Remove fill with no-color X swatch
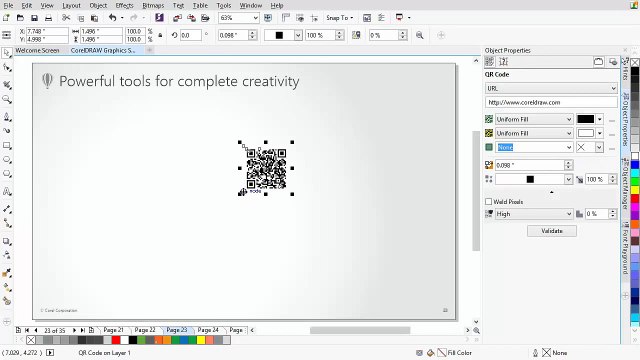Image resolution: width=640 pixels, height=360 pixels. pyautogui.click(x=31, y=340)
